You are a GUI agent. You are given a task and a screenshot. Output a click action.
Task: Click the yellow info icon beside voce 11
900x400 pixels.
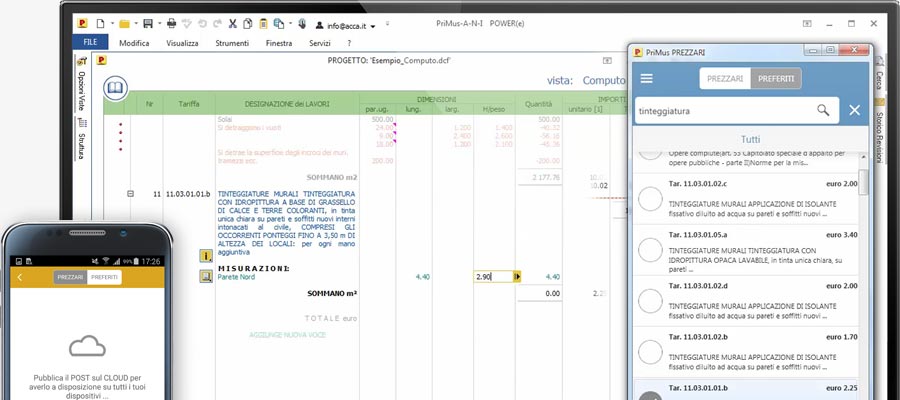click(205, 255)
